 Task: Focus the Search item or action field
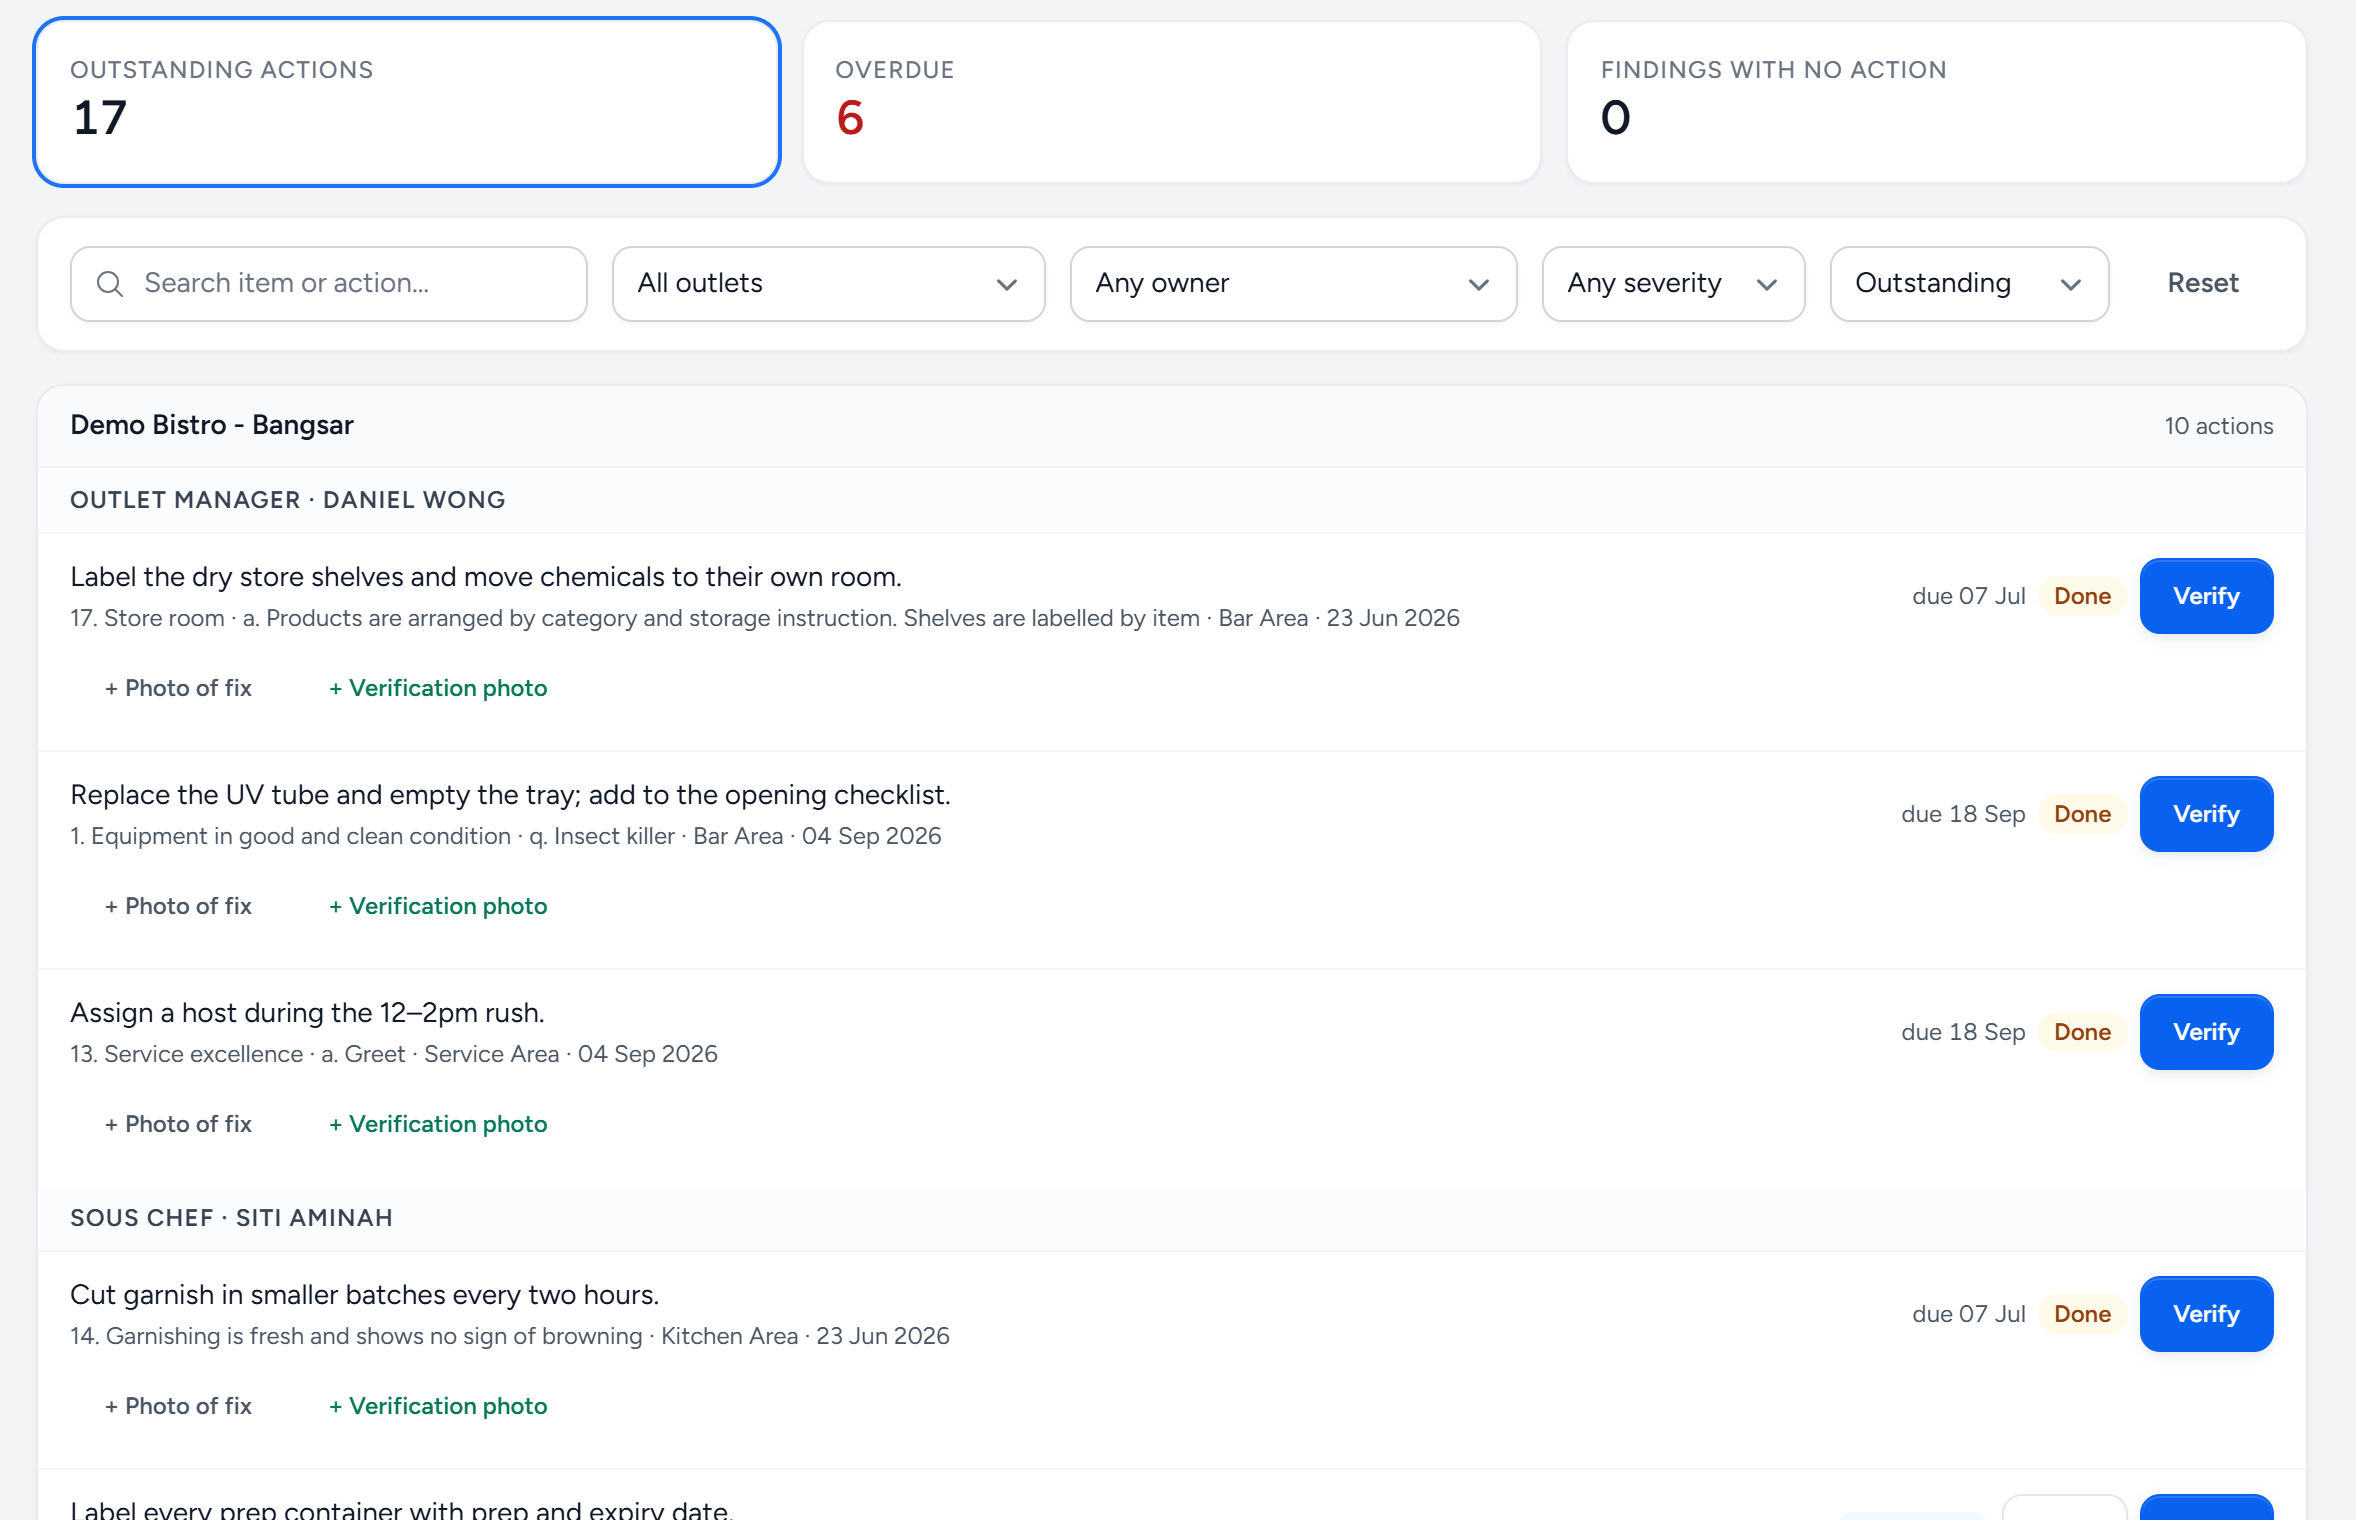(329, 284)
